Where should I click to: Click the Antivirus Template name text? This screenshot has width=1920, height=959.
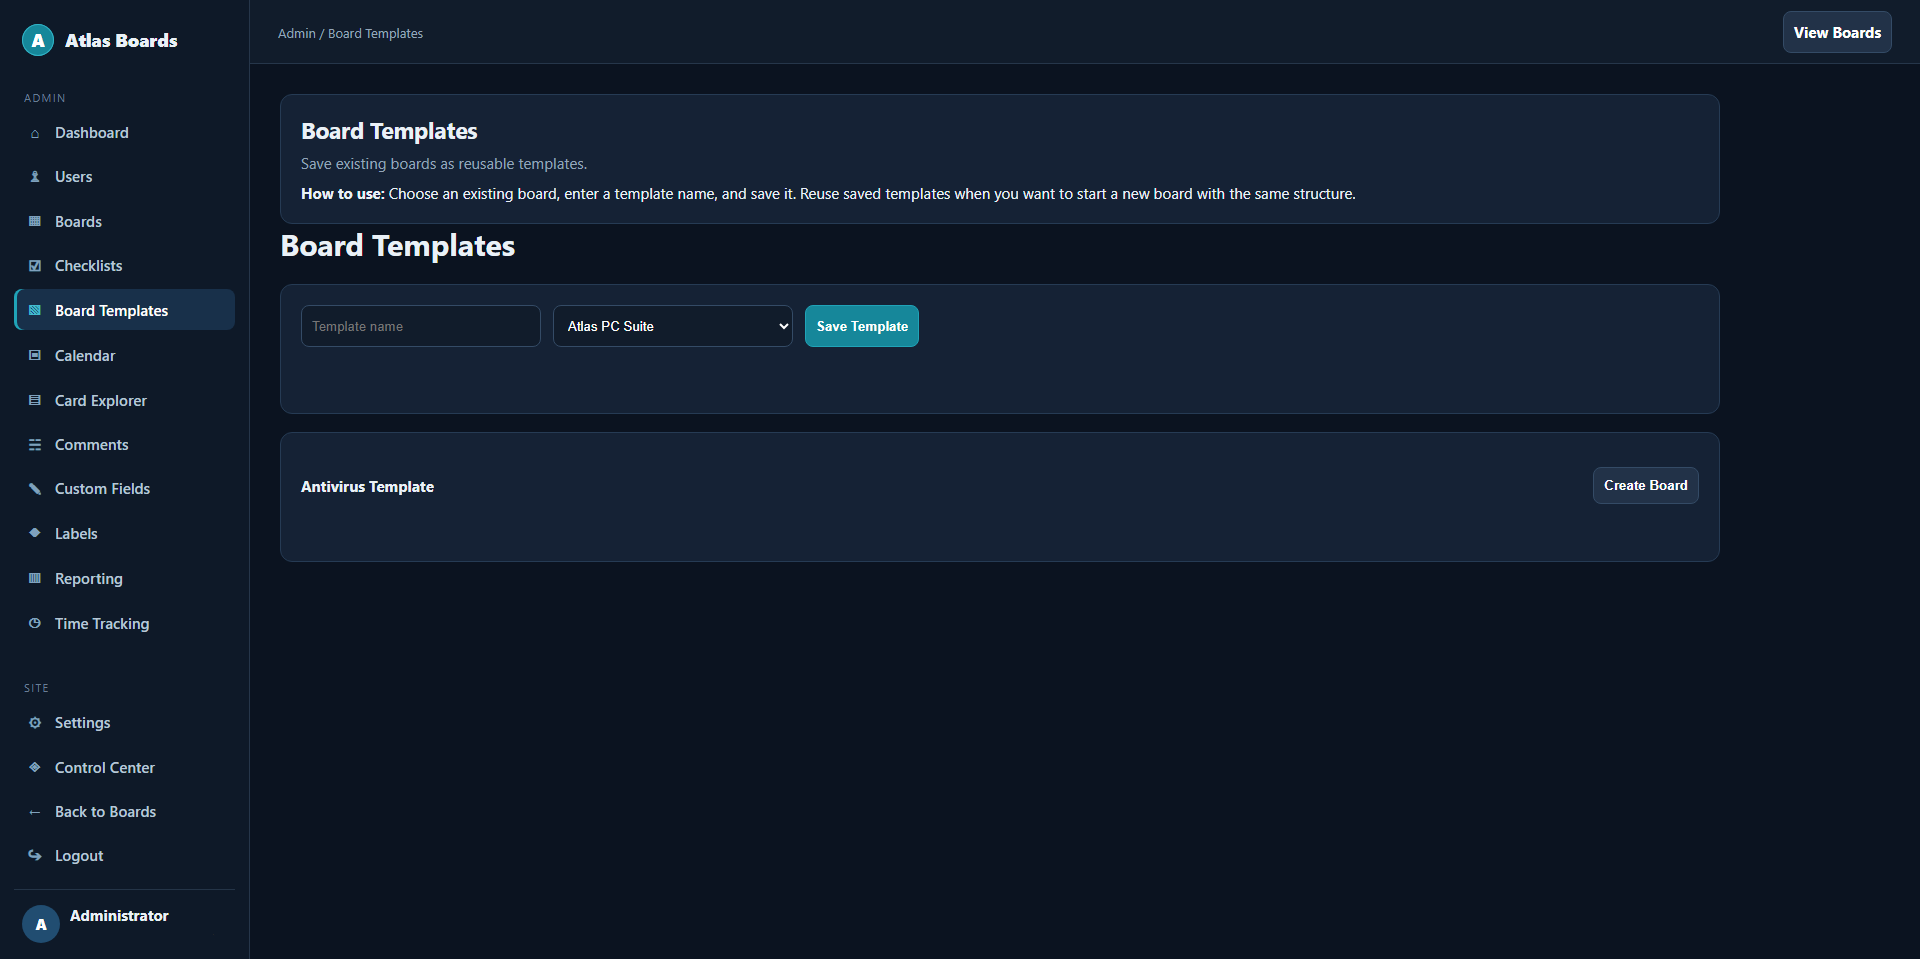[x=367, y=487]
